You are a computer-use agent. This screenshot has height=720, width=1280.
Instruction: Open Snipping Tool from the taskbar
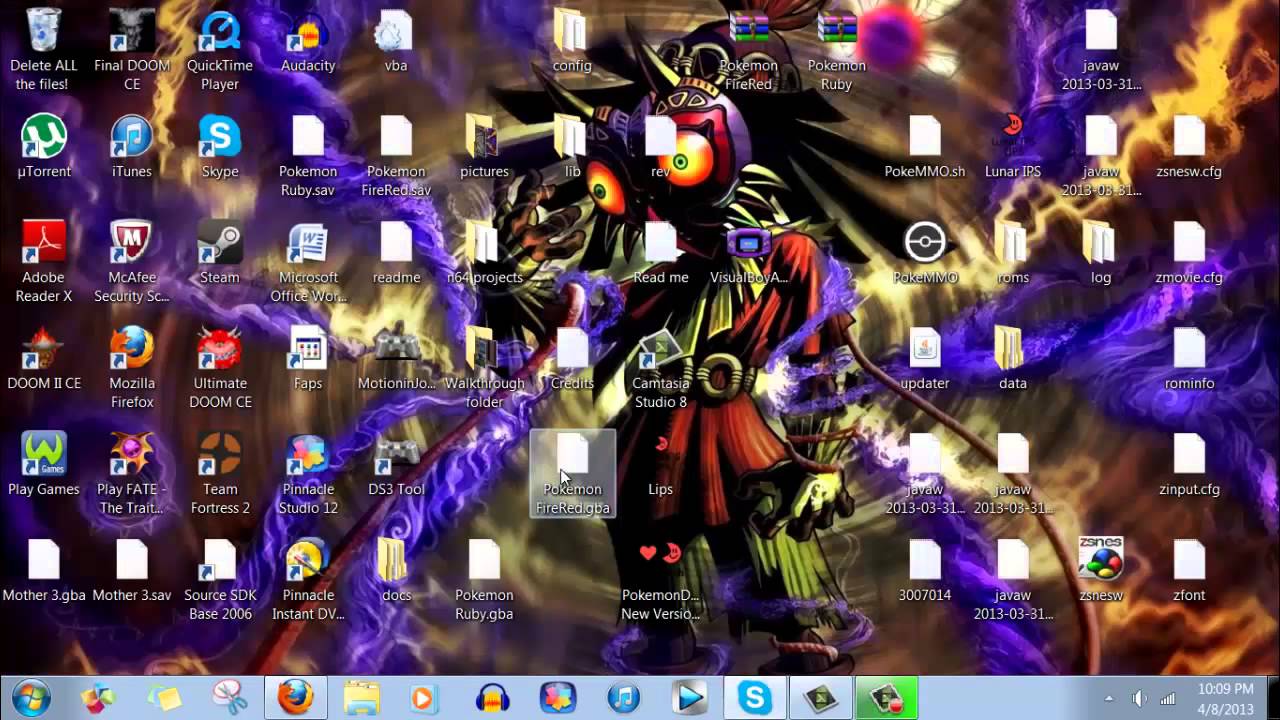pos(230,697)
